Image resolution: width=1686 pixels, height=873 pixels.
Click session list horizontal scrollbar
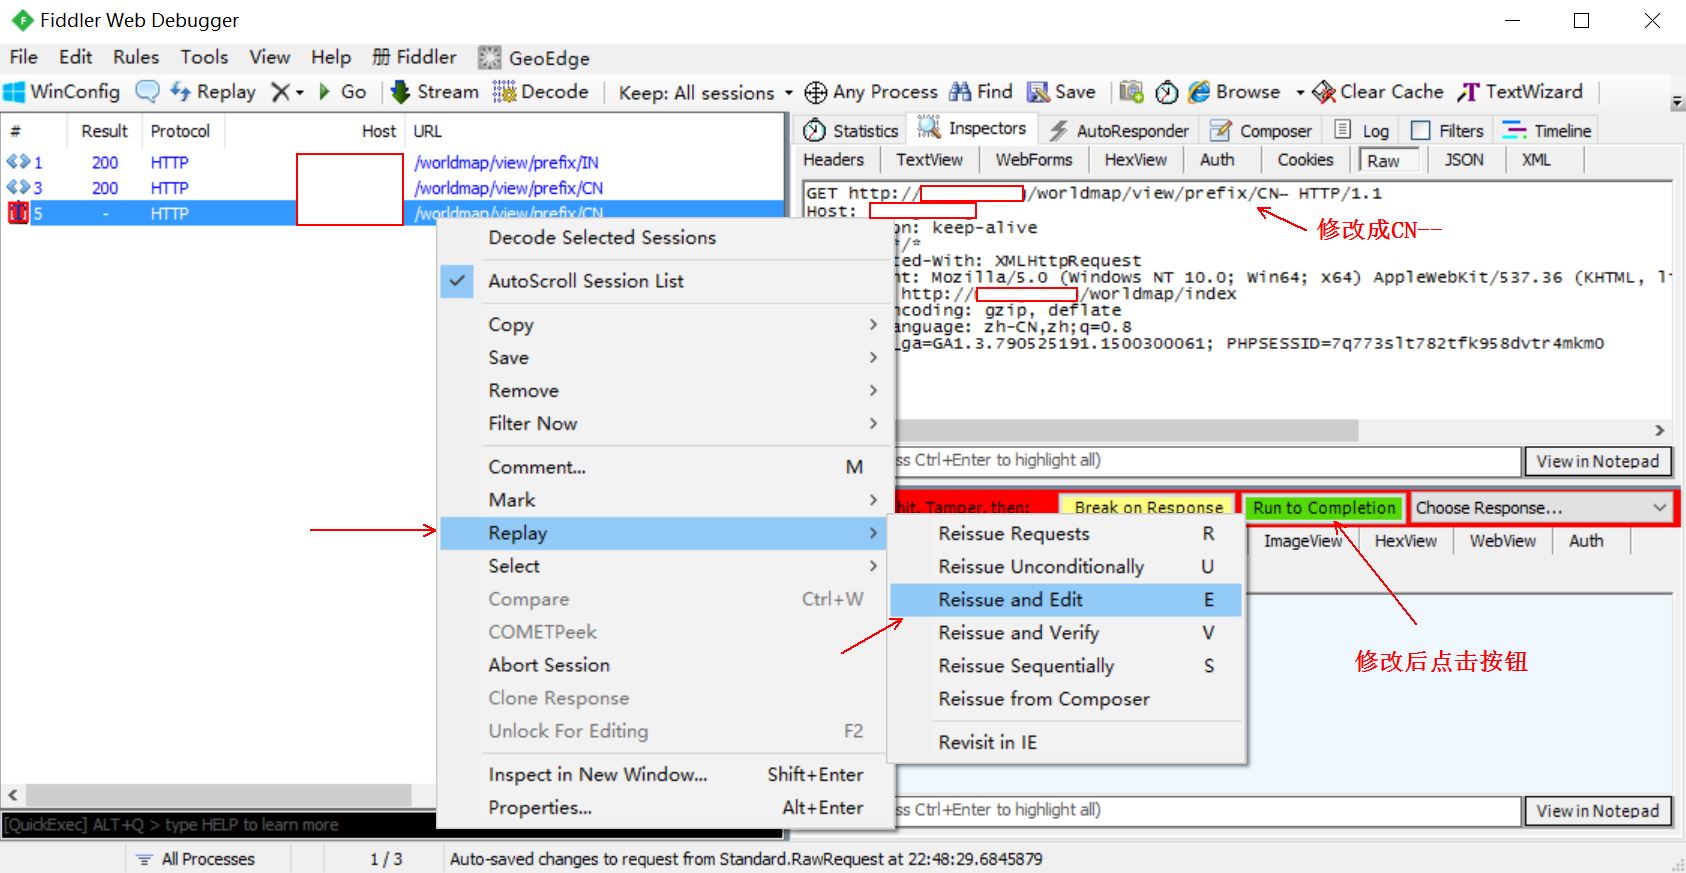pyautogui.click(x=219, y=795)
